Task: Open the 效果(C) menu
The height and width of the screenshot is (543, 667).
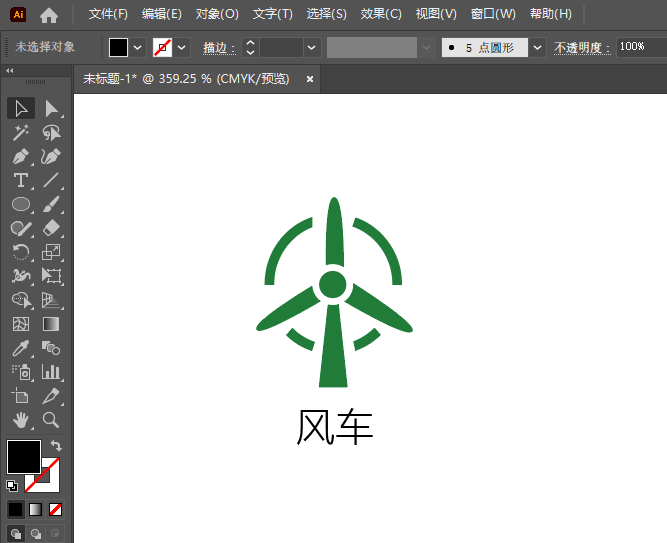Action: tap(381, 14)
